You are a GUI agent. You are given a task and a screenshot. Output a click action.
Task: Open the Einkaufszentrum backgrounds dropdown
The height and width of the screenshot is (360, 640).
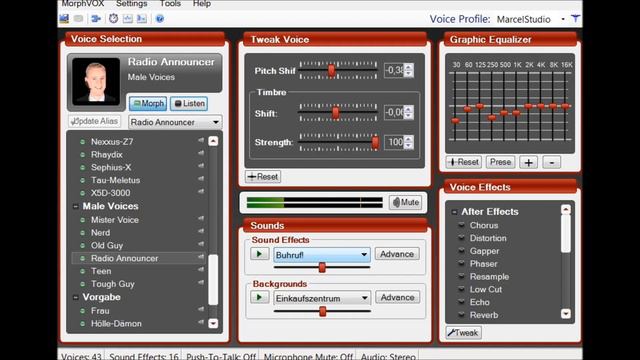pos(322,298)
